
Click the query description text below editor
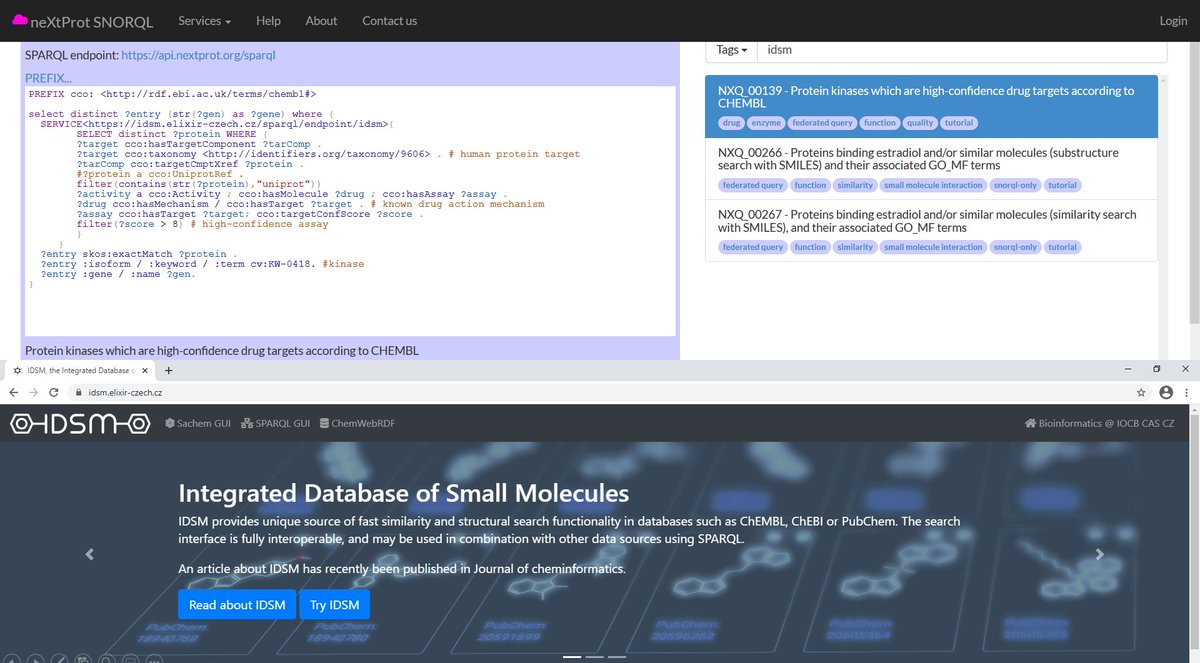(221, 351)
